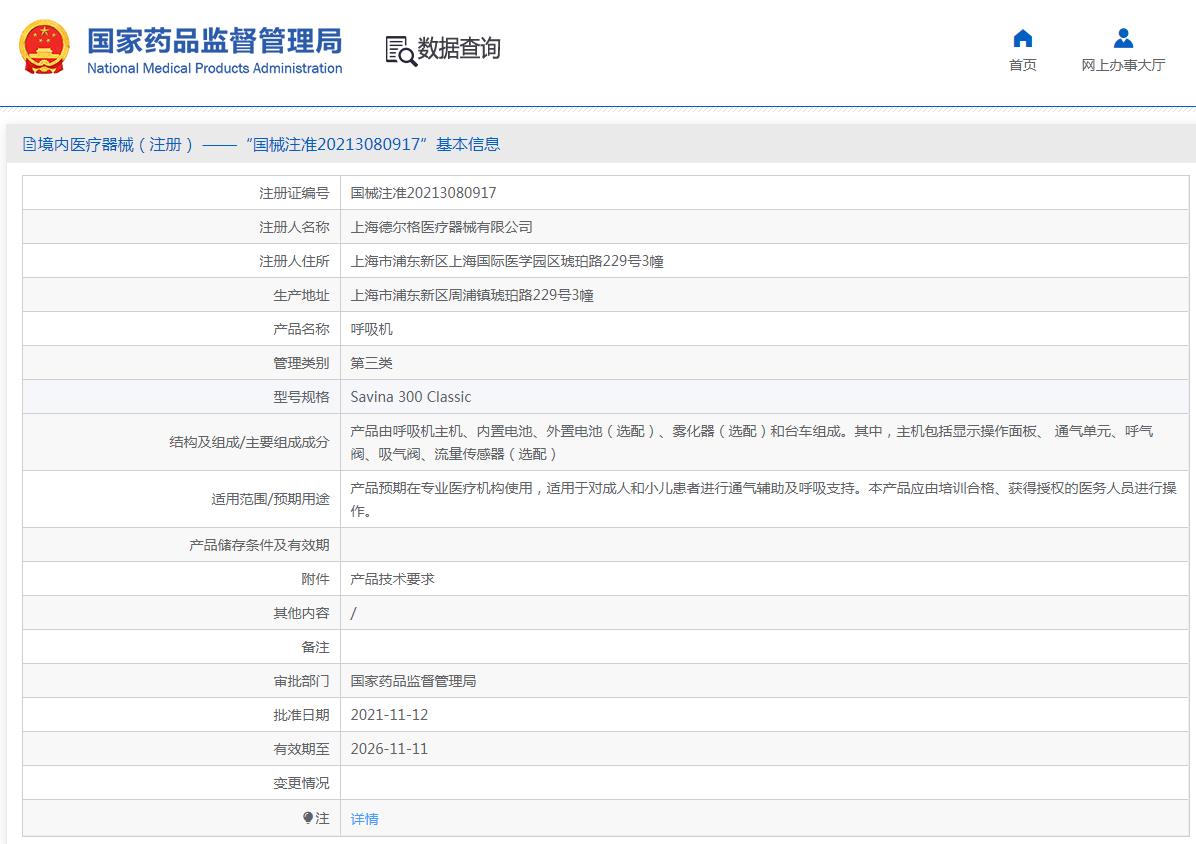Click the 审批部门 value 国家药品监督管理局
Image resolution: width=1196 pixels, height=844 pixels.
[x=412, y=680]
